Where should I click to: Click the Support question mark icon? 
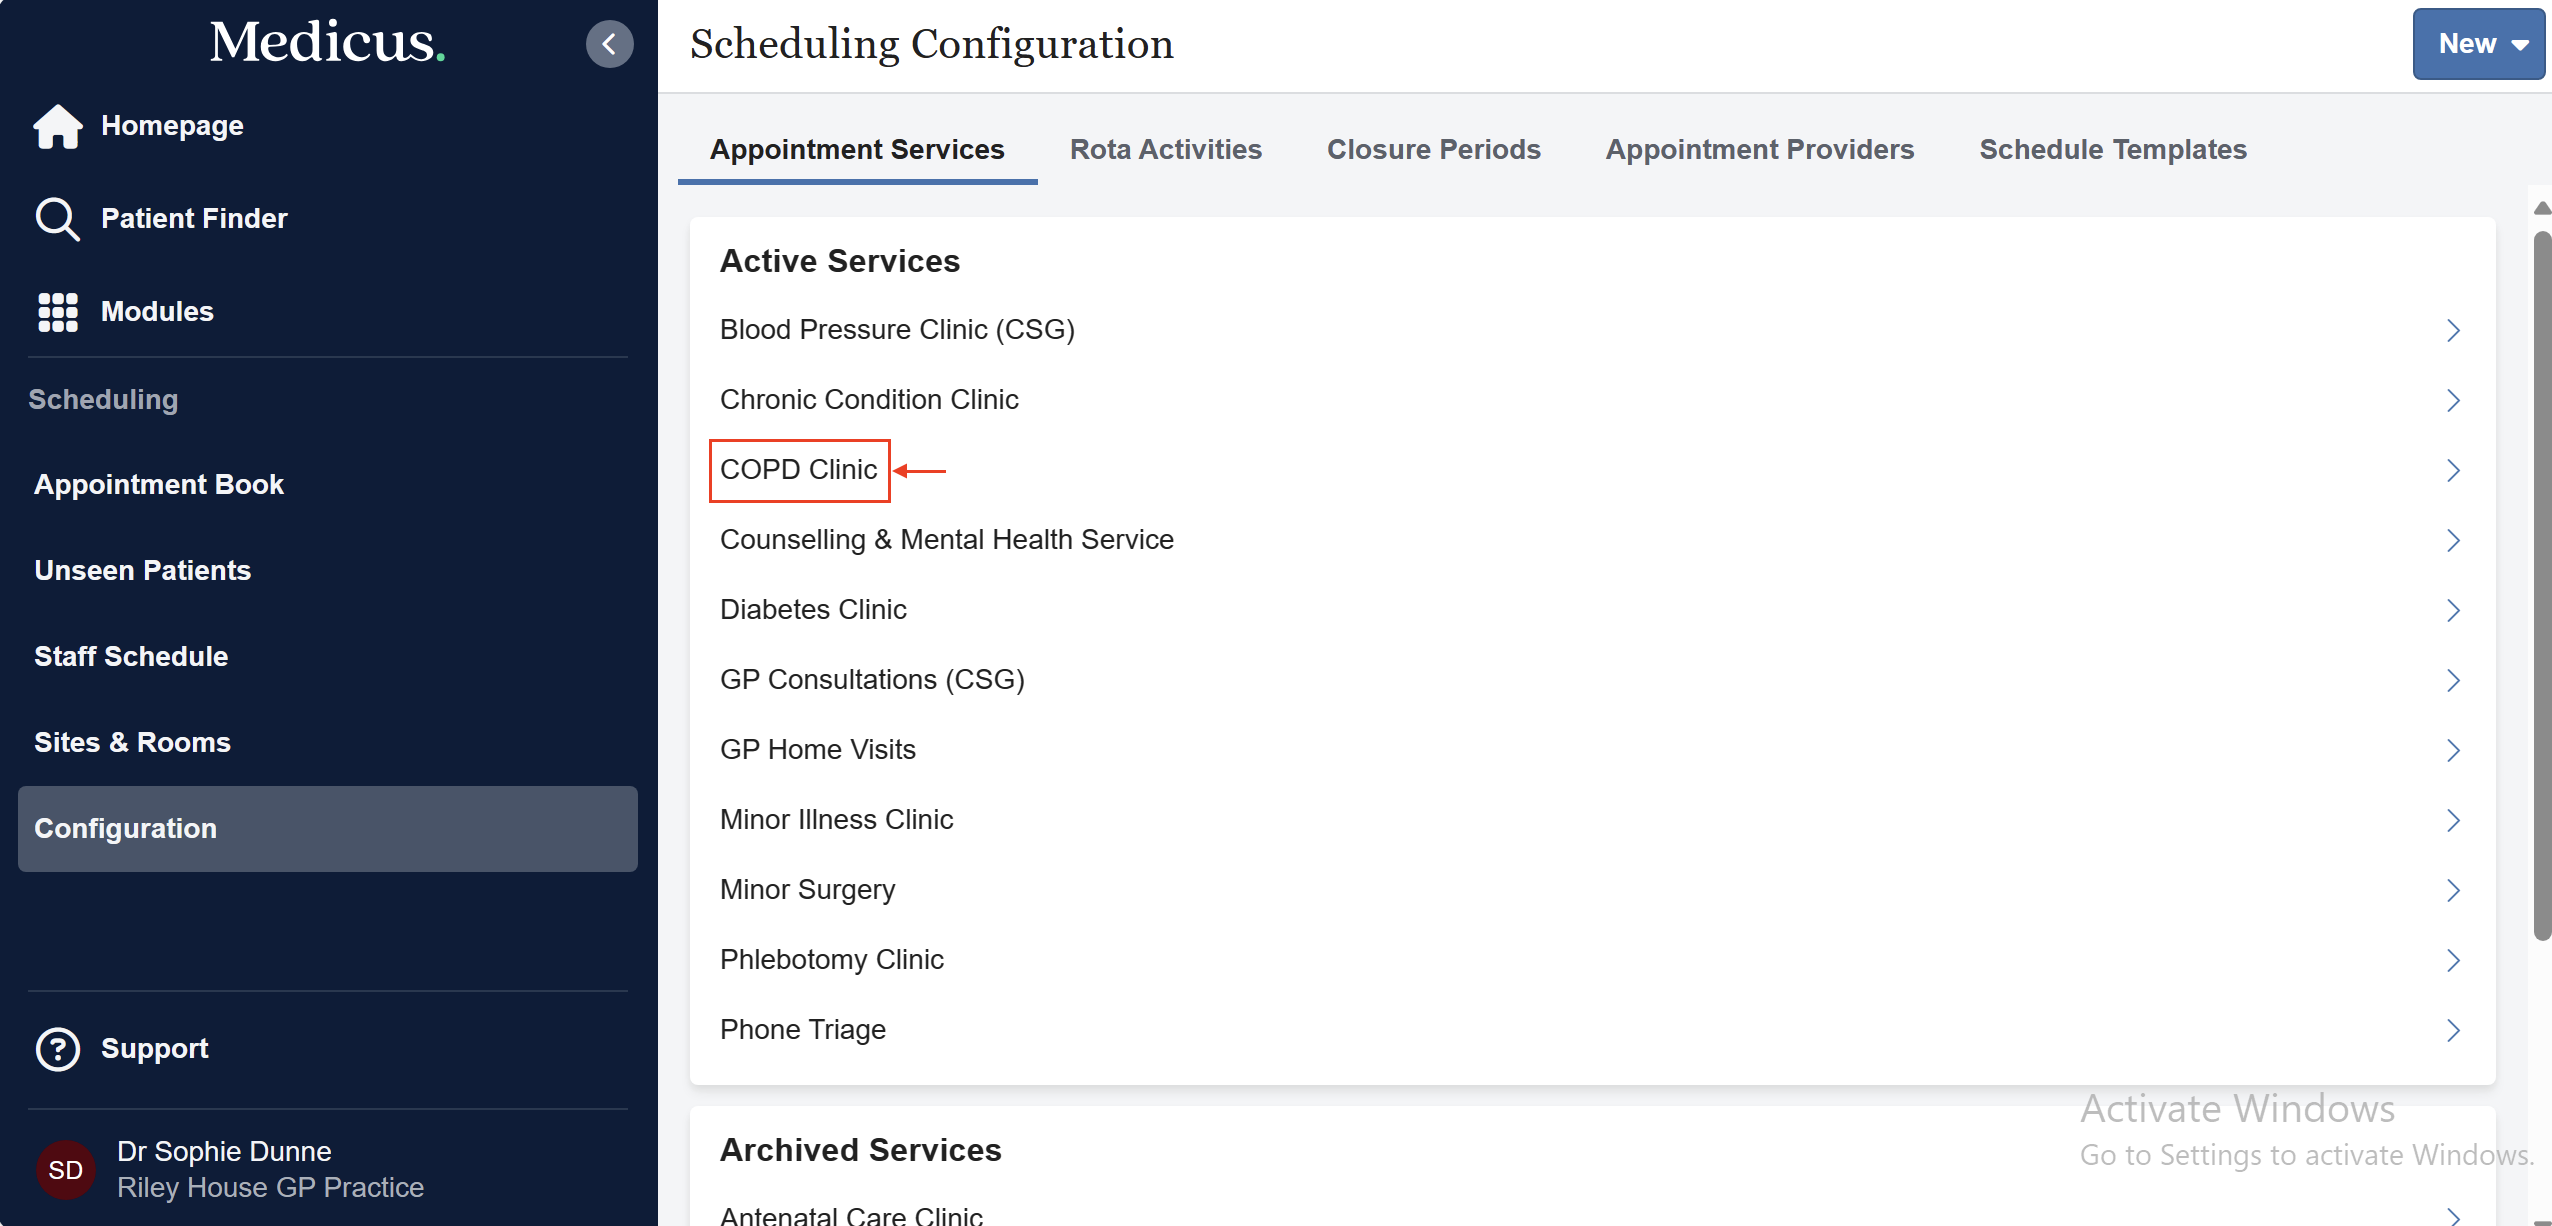(x=57, y=1049)
